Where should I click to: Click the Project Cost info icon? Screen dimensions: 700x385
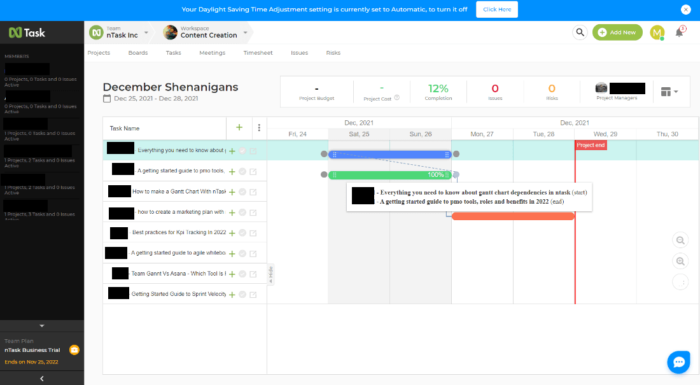397,98
